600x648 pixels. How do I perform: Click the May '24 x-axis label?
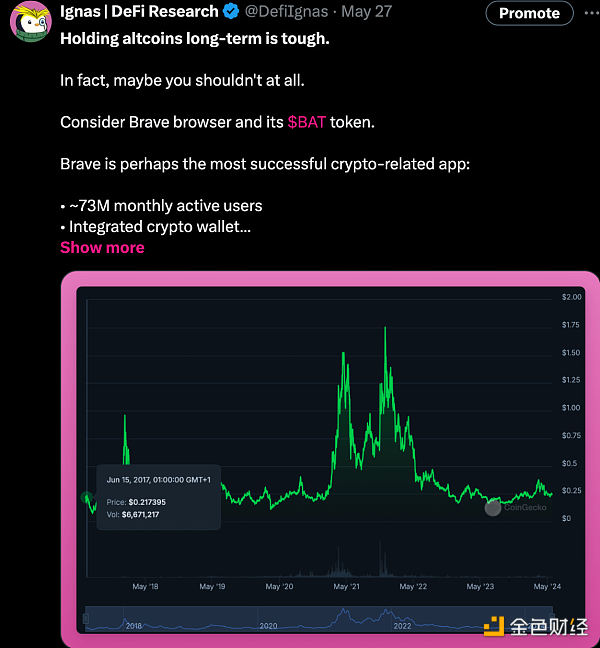pos(545,587)
